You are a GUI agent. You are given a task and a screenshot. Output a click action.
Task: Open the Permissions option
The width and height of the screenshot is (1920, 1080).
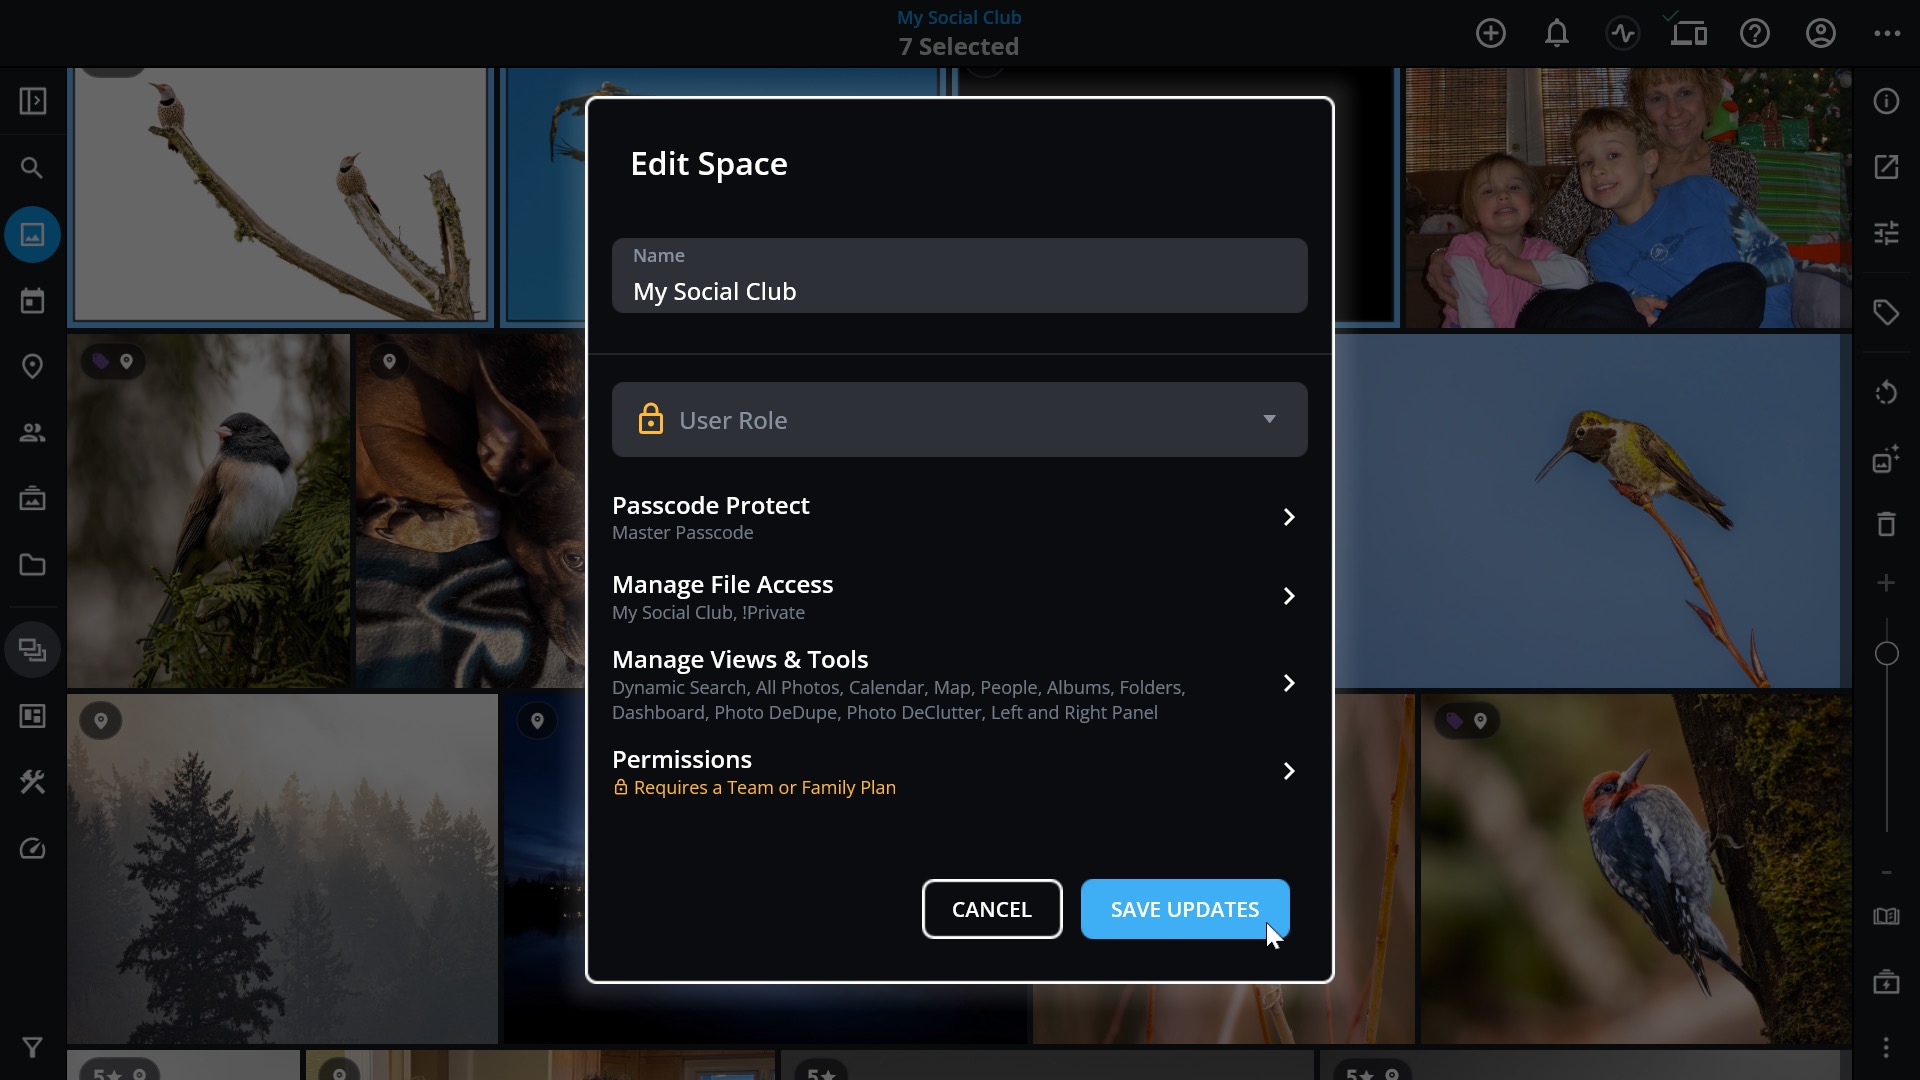coord(959,772)
